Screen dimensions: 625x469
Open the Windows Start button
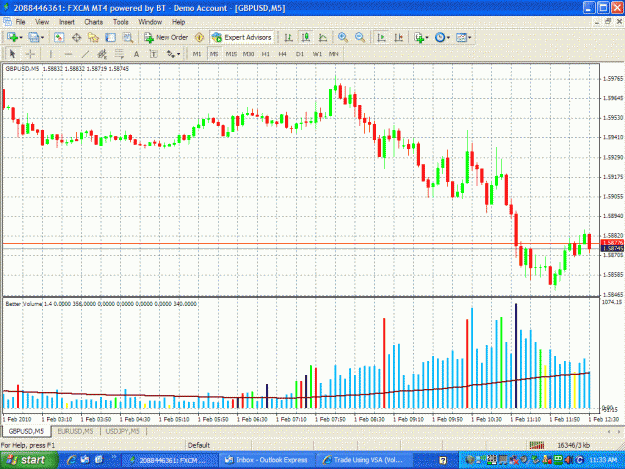(x=28, y=460)
